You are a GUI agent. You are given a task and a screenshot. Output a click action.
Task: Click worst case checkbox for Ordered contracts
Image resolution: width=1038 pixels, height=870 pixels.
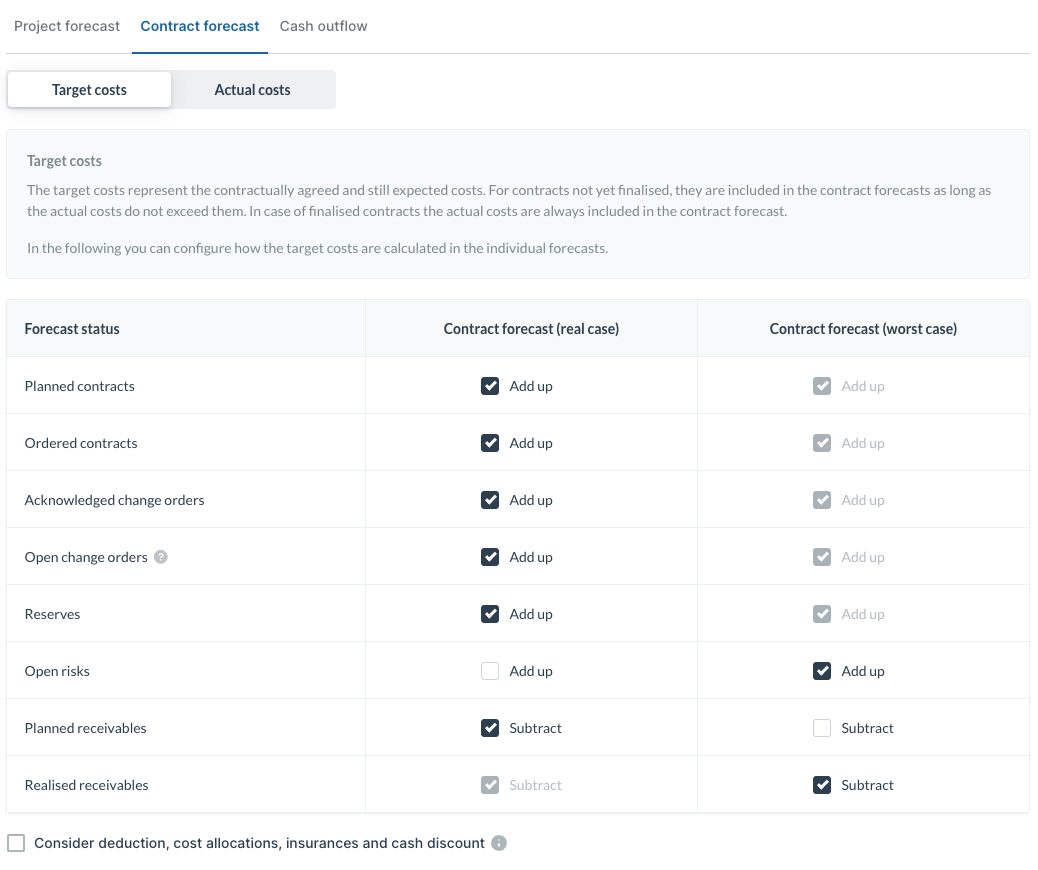pyautogui.click(x=822, y=444)
